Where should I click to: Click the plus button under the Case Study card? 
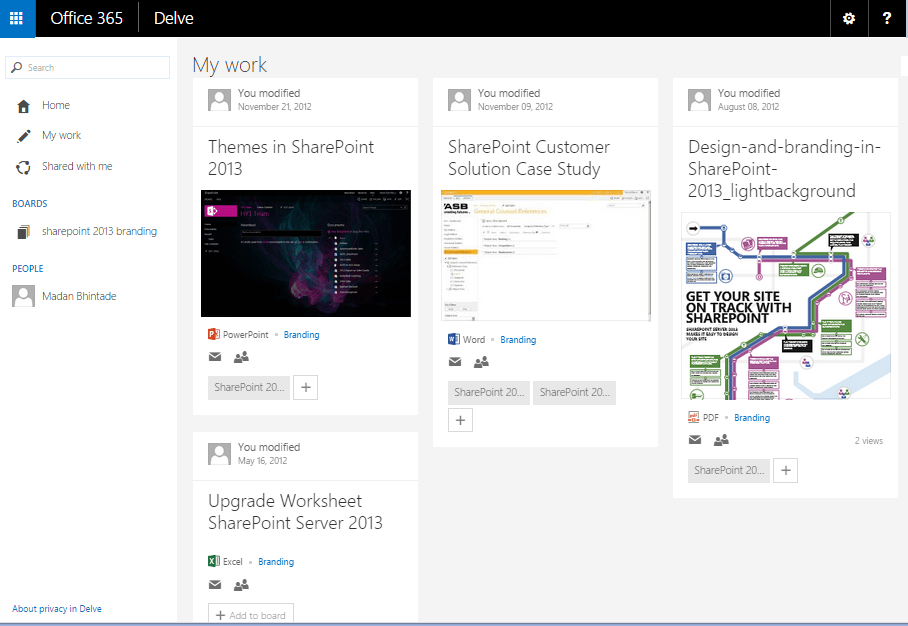click(x=460, y=419)
